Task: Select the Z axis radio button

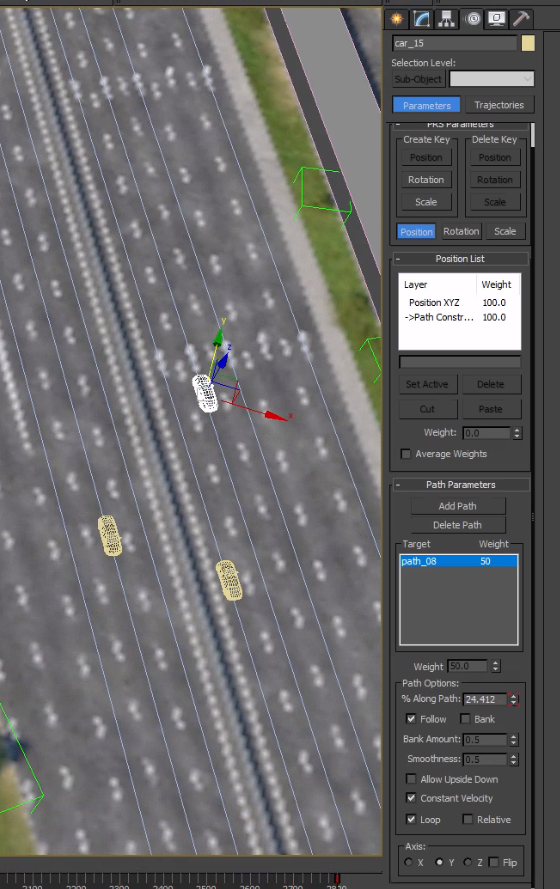Action: (x=468, y=862)
